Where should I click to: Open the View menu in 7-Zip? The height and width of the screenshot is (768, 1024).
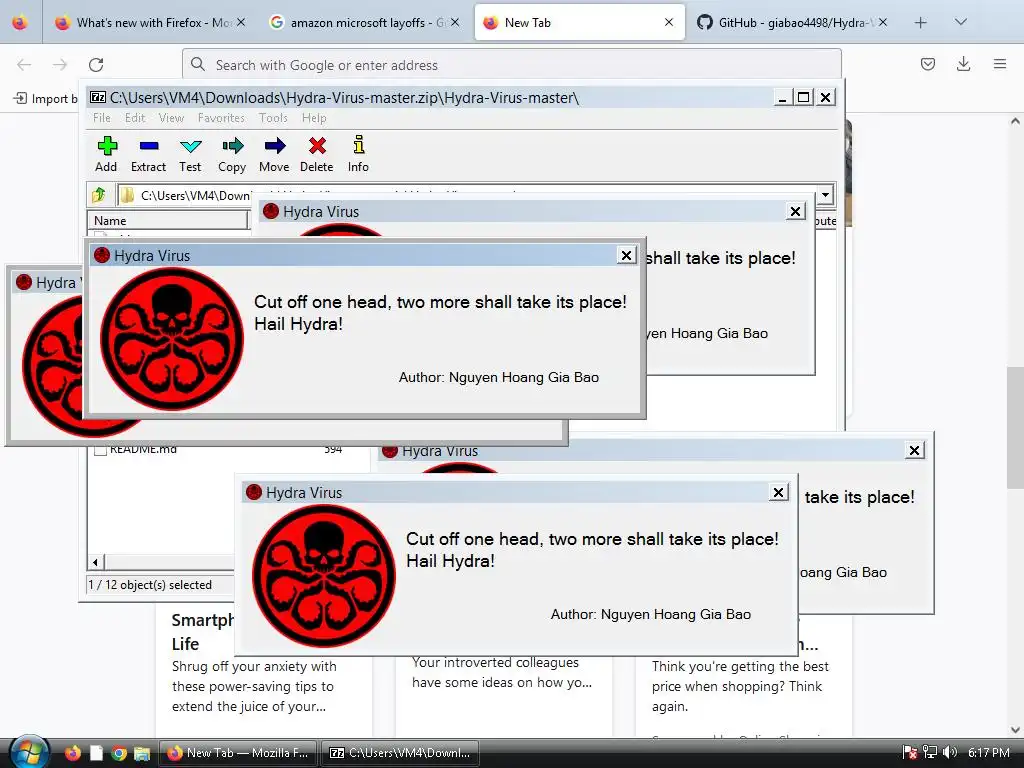pyautogui.click(x=171, y=118)
